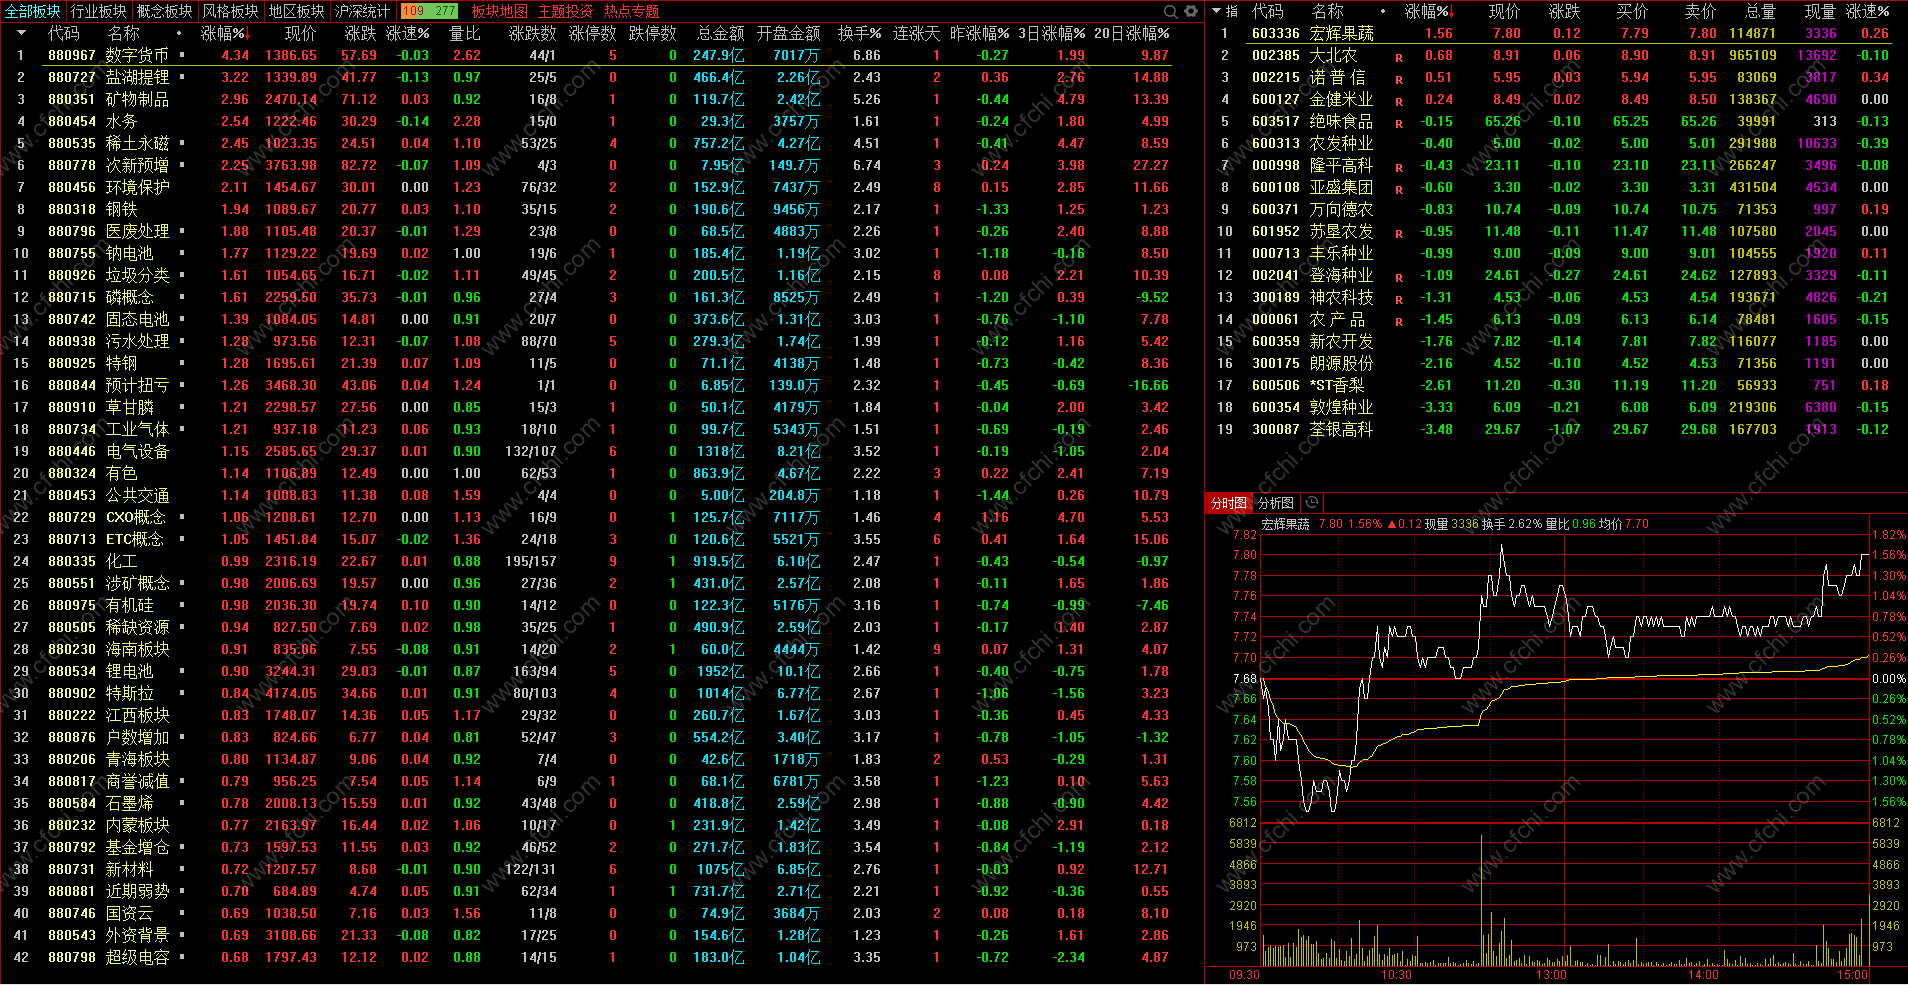Viewport: 1908px width, 985px height.
Task: Switch to 地区板块 tab
Action: (x=297, y=11)
